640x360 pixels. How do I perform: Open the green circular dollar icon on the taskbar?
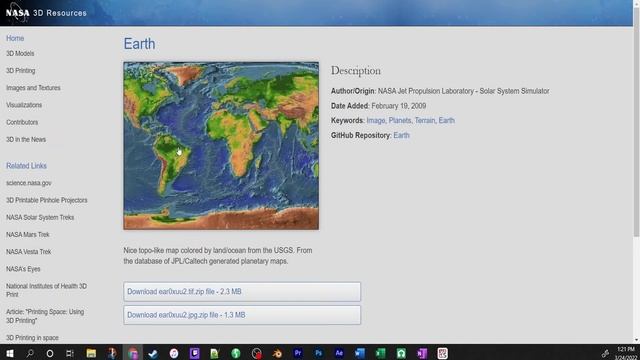pos(236,353)
